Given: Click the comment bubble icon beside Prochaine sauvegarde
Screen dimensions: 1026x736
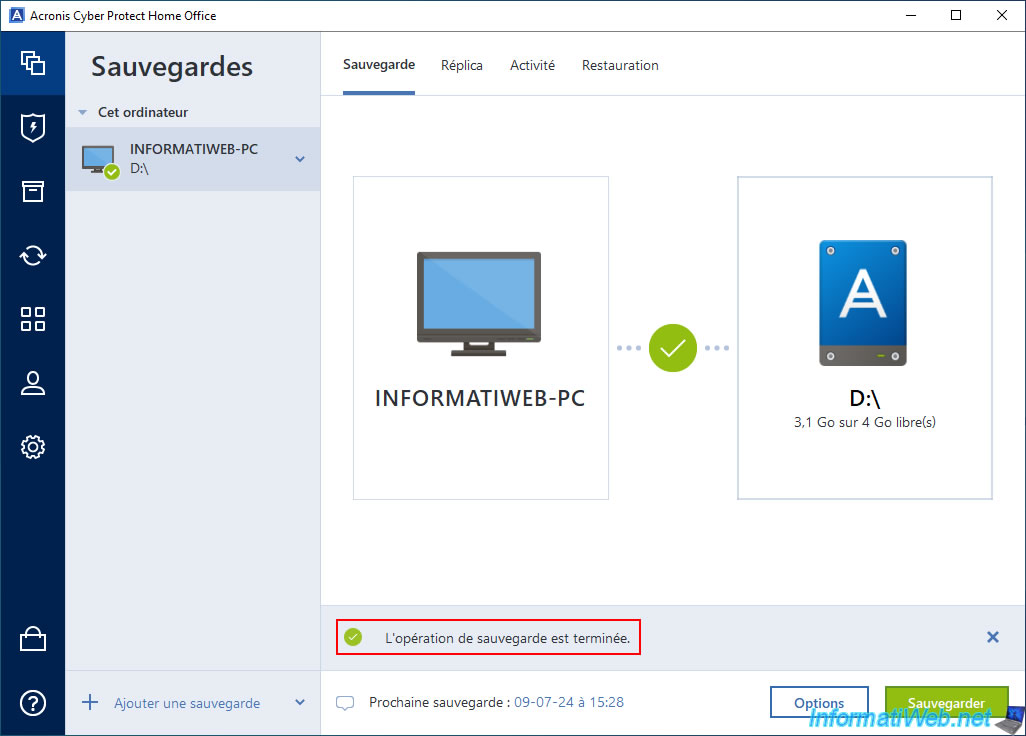Looking at the screenshot, I should tap(345, 703).
